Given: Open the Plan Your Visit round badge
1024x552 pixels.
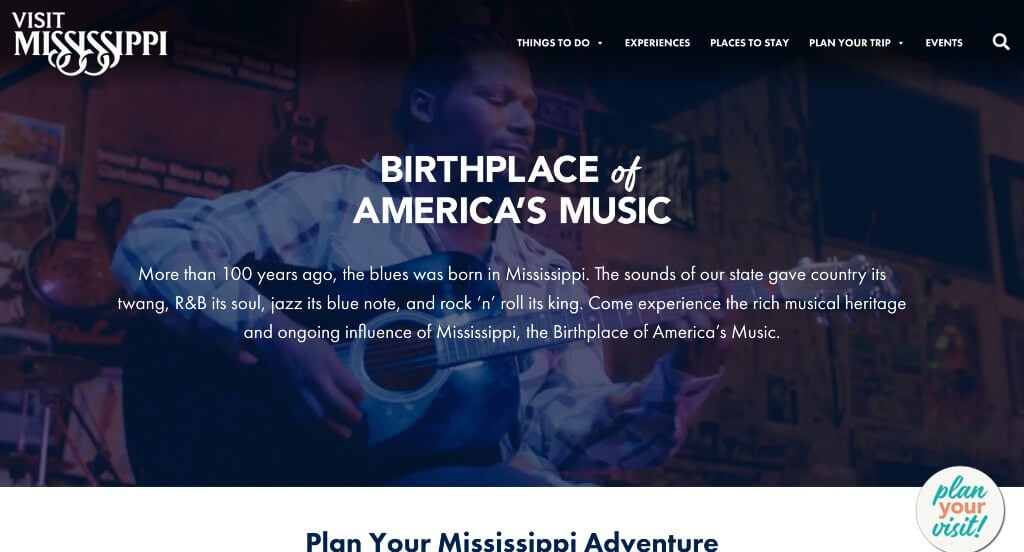Looking at the screenshot, I should [960, 510].
